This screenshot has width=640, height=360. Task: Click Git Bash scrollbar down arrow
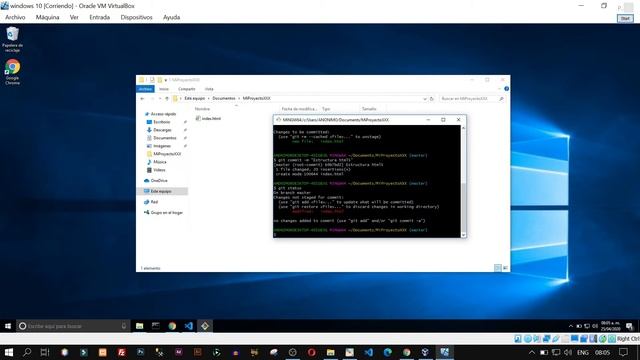(x=463, y=235)
